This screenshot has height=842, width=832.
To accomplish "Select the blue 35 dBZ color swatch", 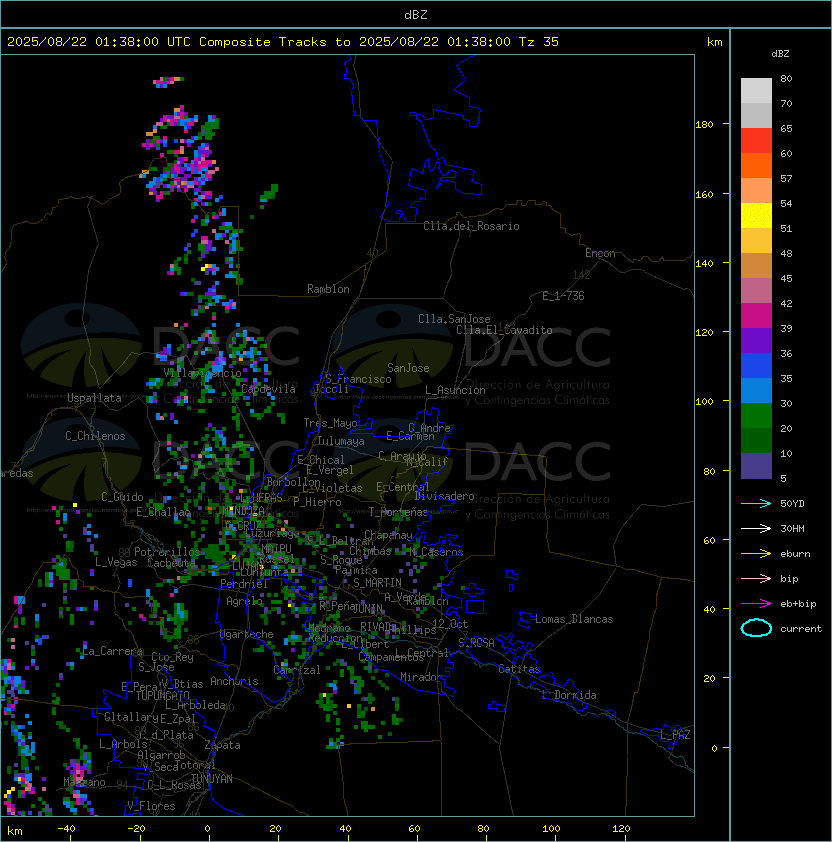I will click(x=756, y=366).
